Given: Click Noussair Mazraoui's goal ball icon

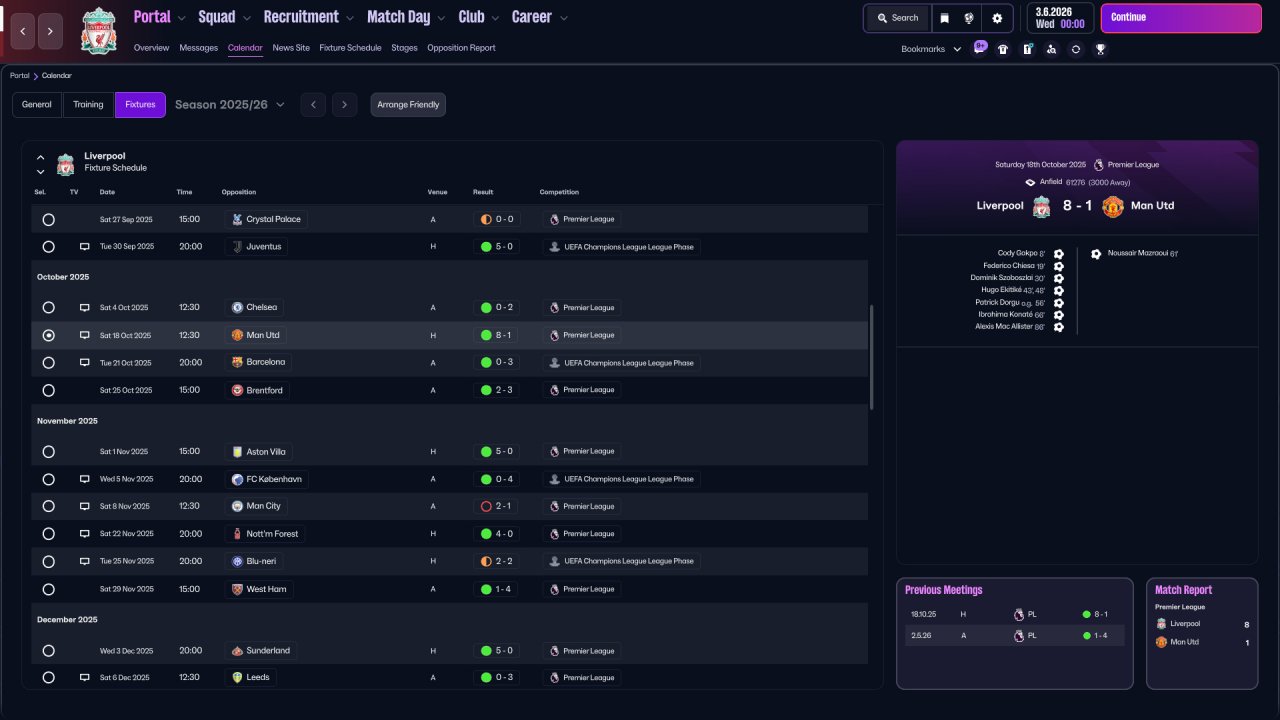Looking at the screenshot, I should click(1096, 254).
